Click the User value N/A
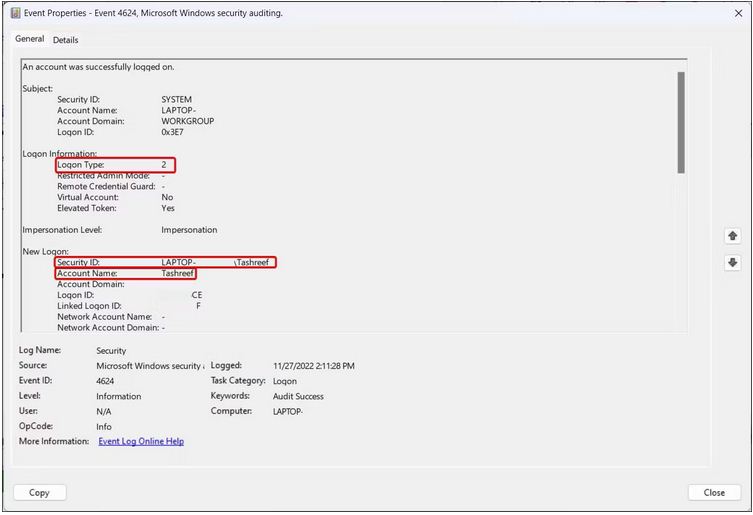This screenshot has height=515, width=753. [104, 411]
